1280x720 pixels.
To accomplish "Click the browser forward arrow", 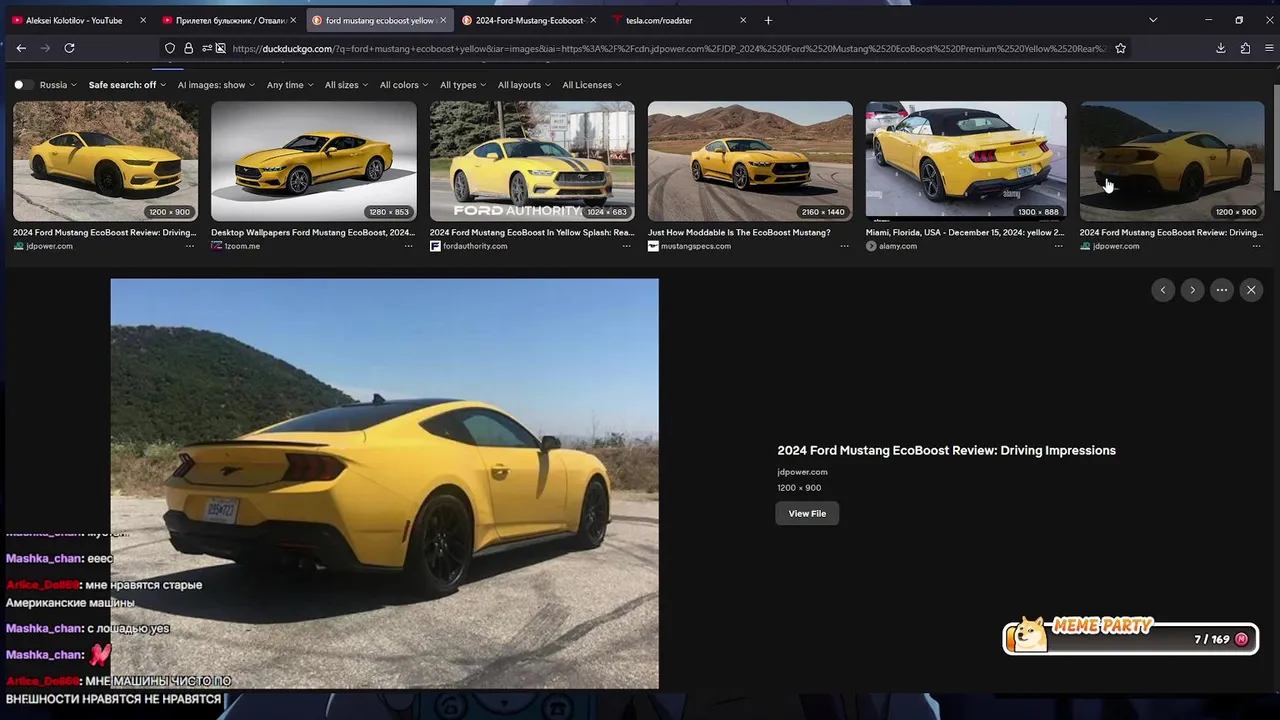I will click(x=45, y=48).
